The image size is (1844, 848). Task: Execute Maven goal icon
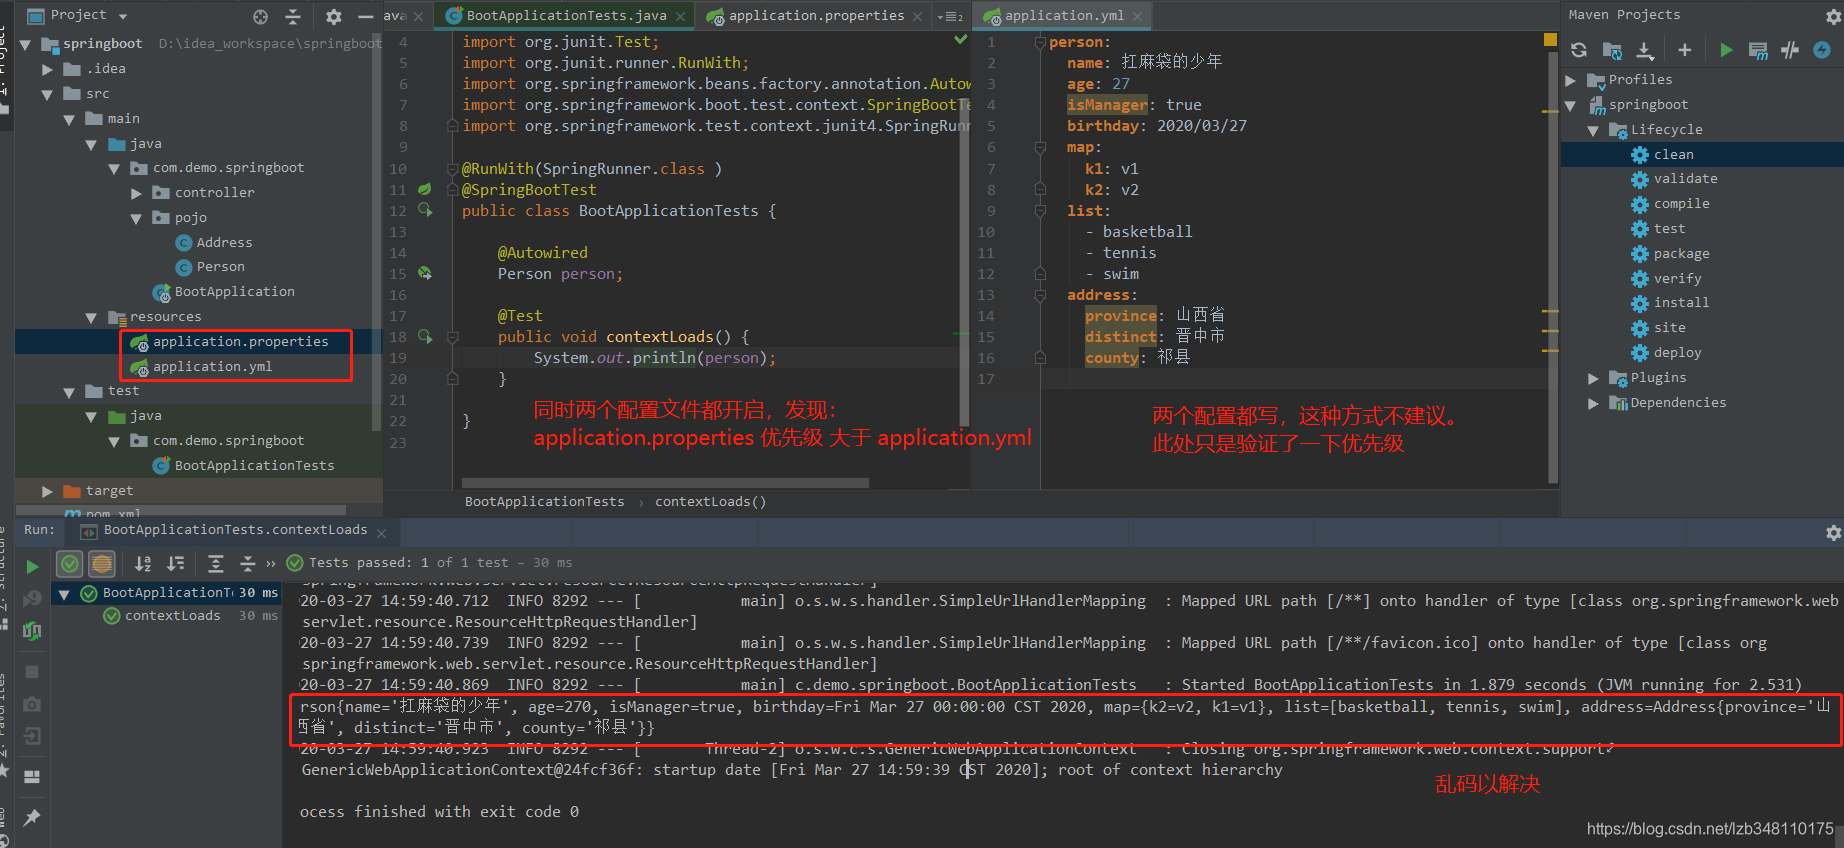click(1758, 50)
